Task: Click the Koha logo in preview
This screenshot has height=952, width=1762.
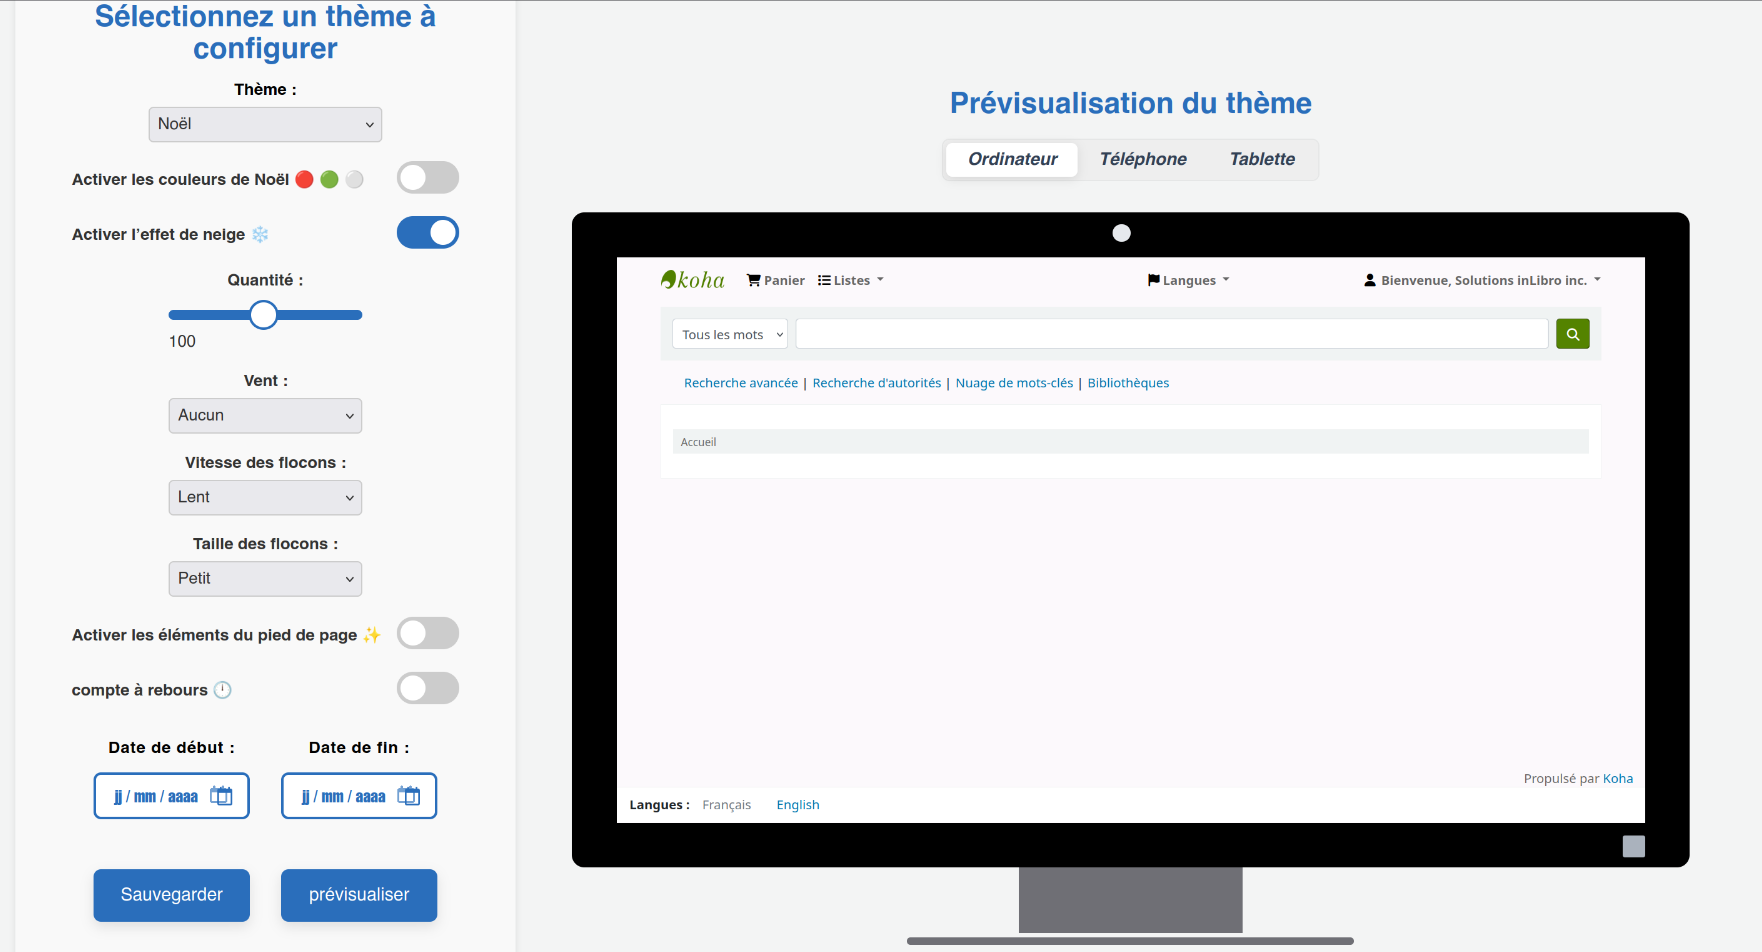Action: coord(693,280)
